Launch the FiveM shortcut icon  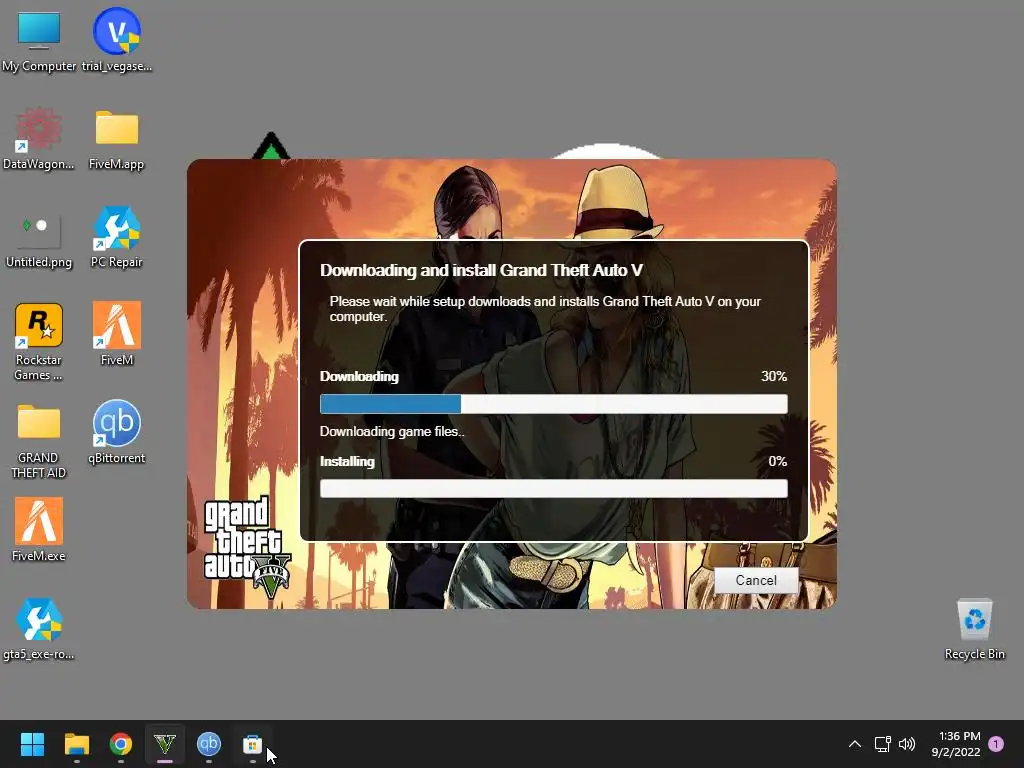coord(116,333)
